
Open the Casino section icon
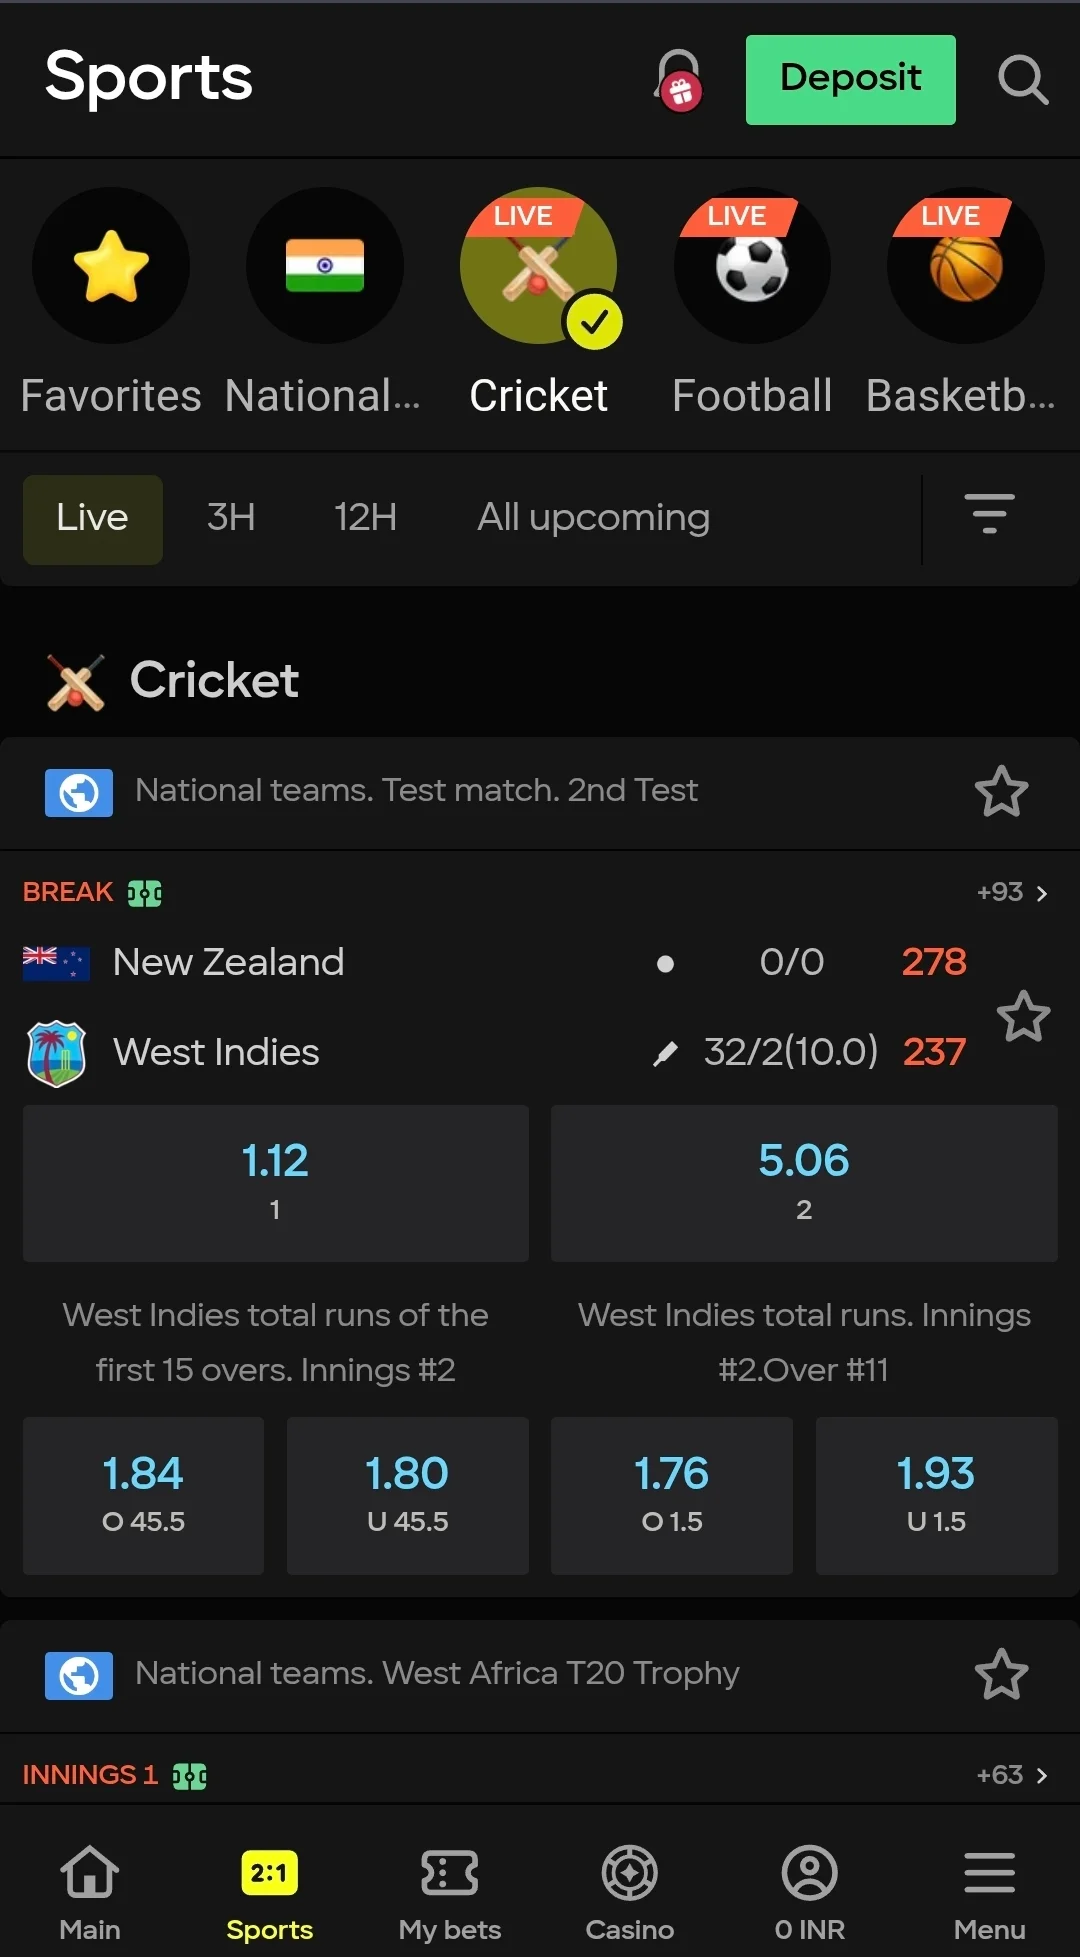point(629,1890)
